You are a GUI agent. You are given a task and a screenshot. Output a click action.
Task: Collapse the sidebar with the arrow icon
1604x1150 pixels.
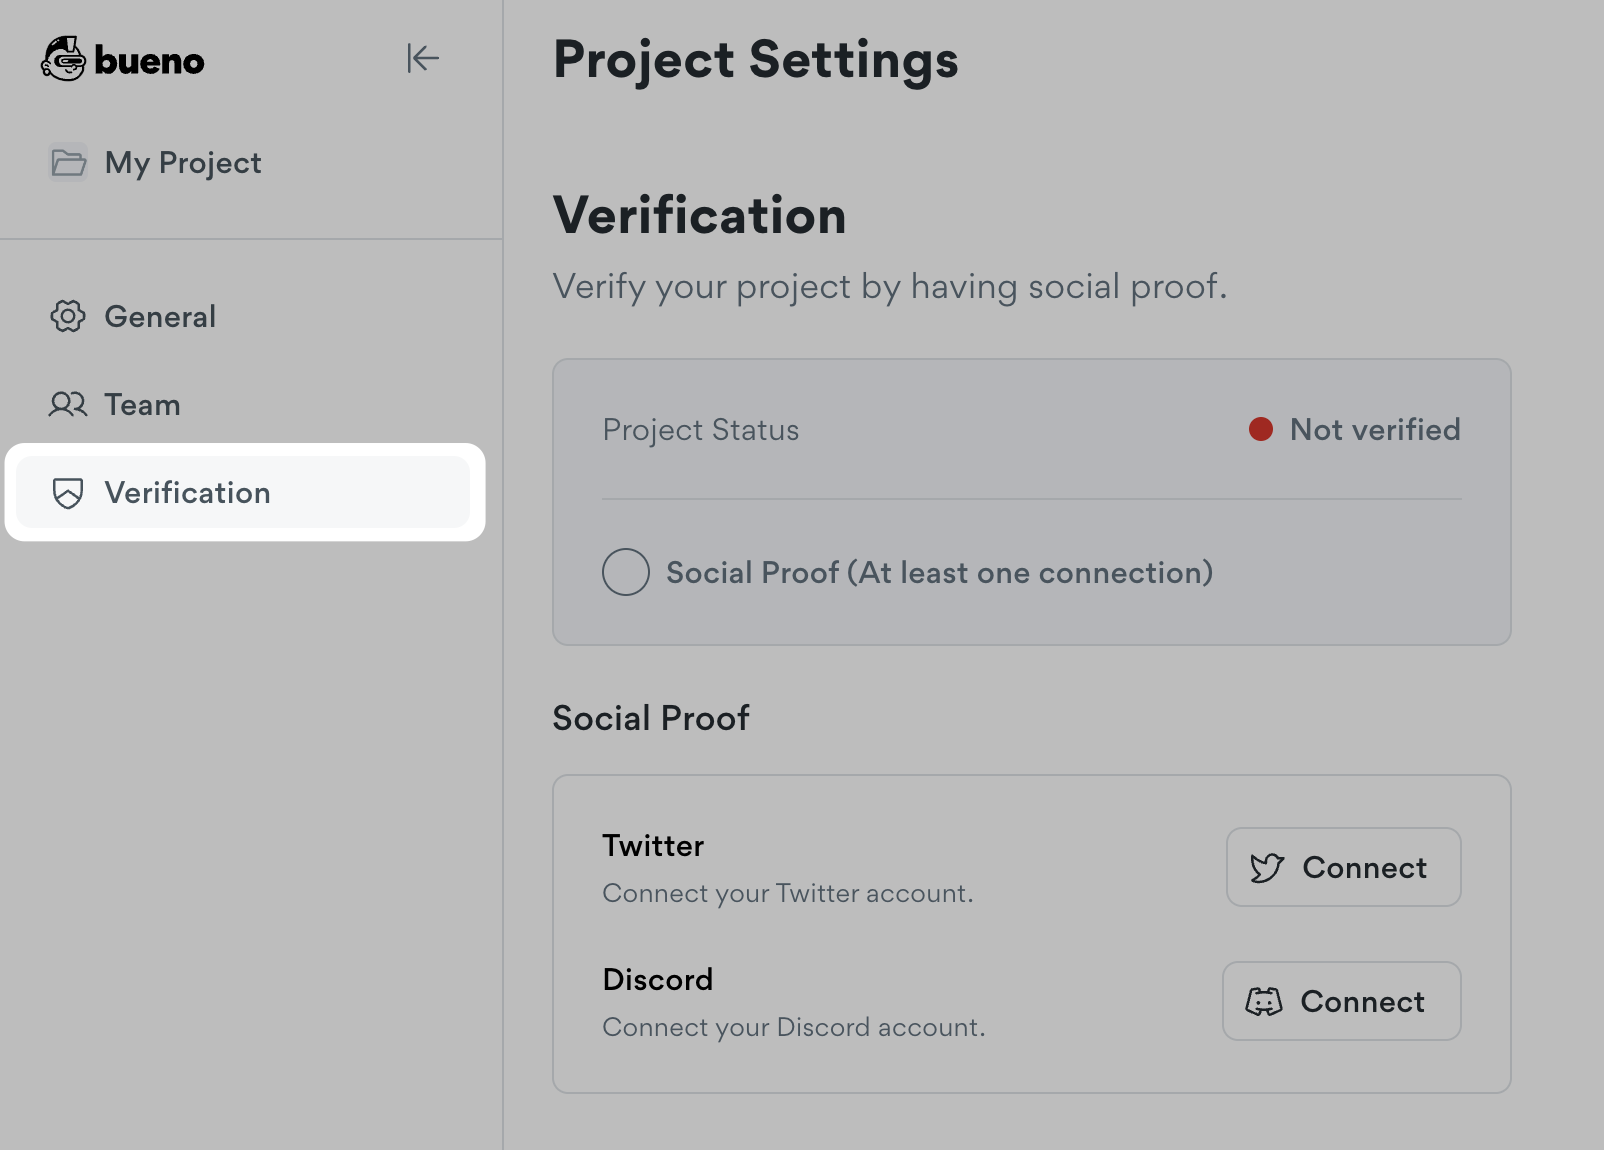click(x=422, y=59)
